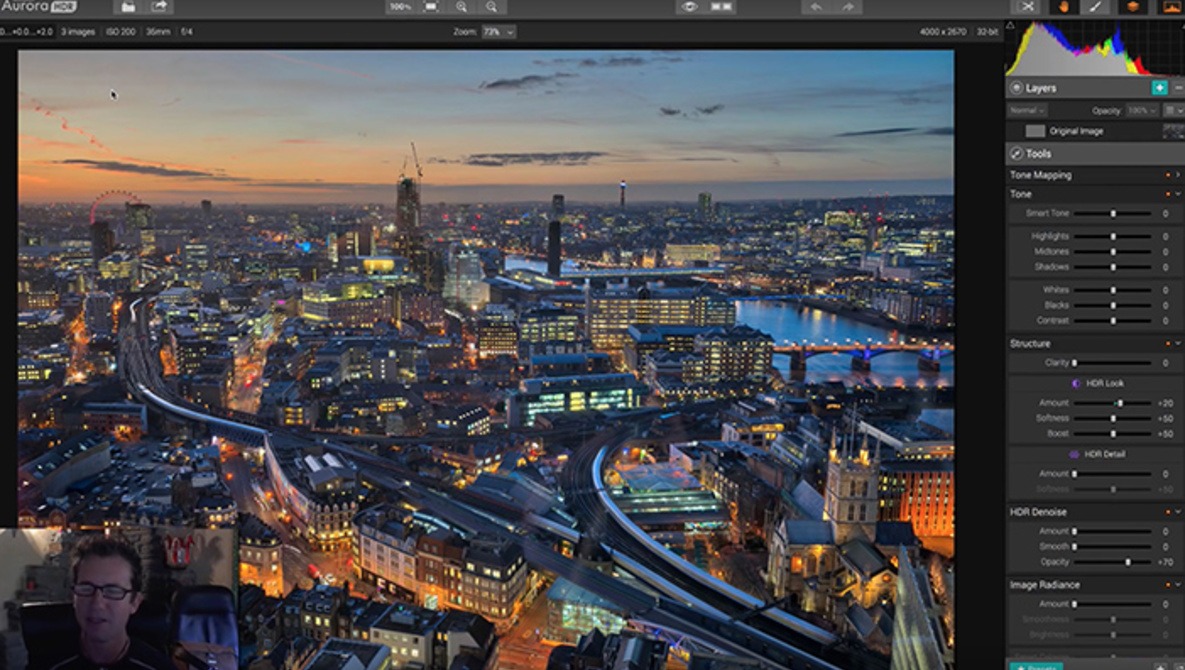Adjust the HDR Look Softness slider
Image resolution: width=1185 pixels, height=670 pixels.
coord(1112,418)
